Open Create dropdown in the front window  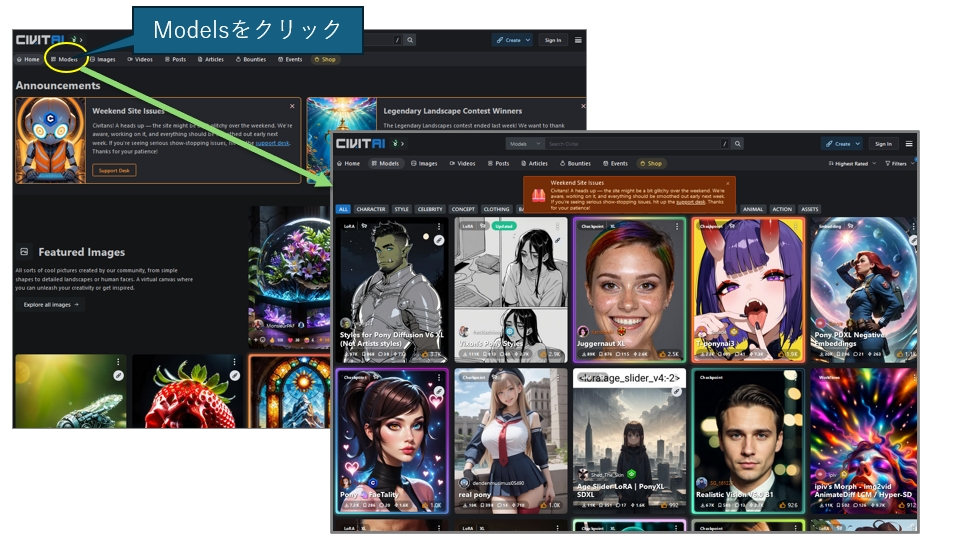[x=842, y=144]
